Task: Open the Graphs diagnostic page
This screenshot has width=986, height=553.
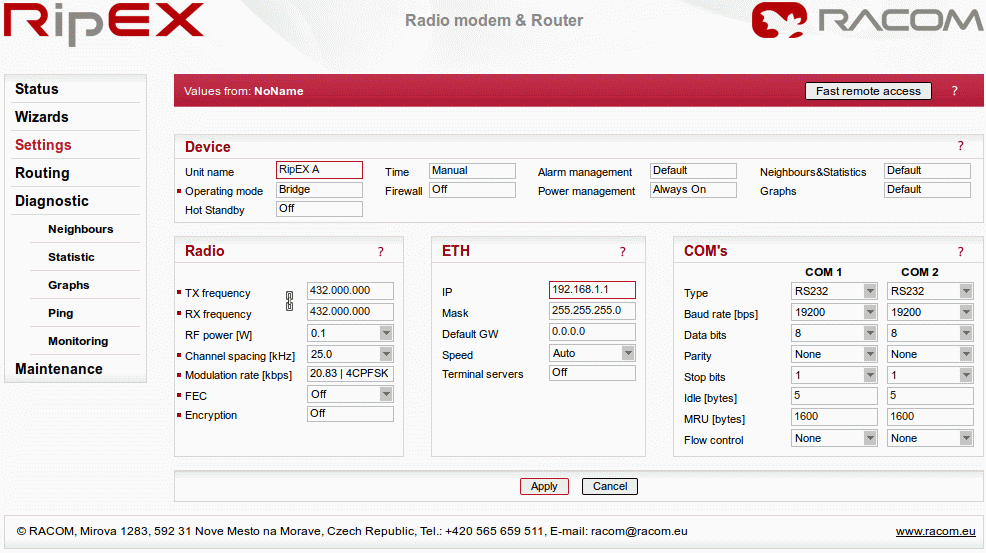Action: (69, 285)
